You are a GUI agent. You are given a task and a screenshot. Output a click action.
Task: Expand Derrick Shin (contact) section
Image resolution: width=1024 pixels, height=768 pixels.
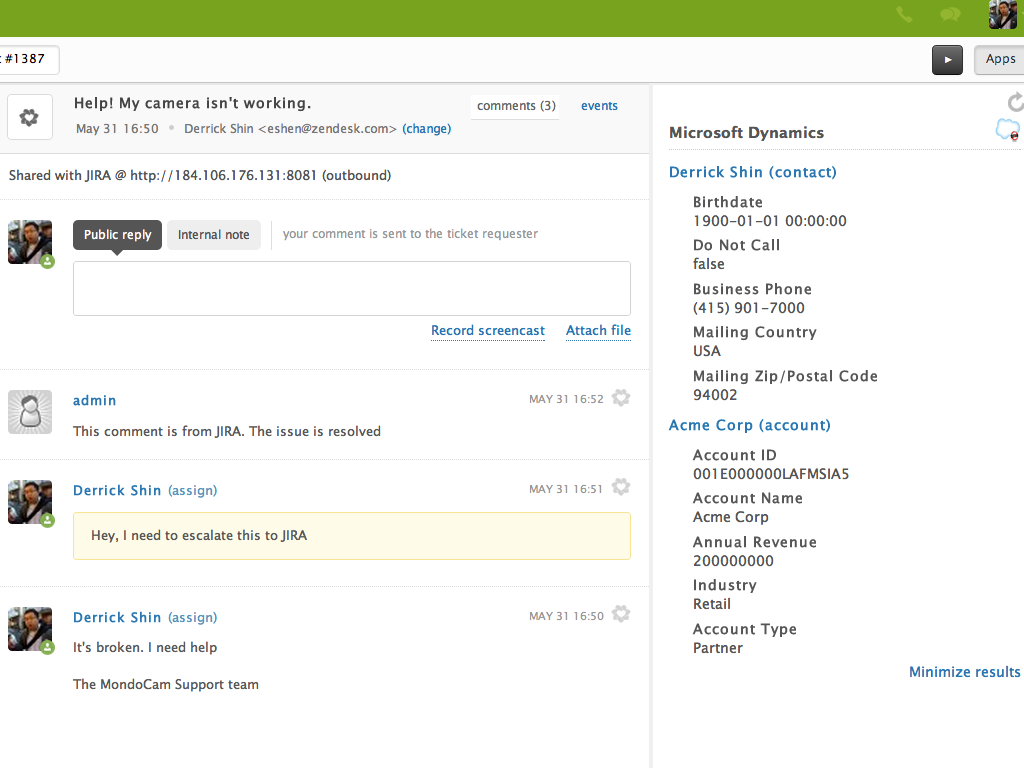pyautogui.click(x=752, y=172)
